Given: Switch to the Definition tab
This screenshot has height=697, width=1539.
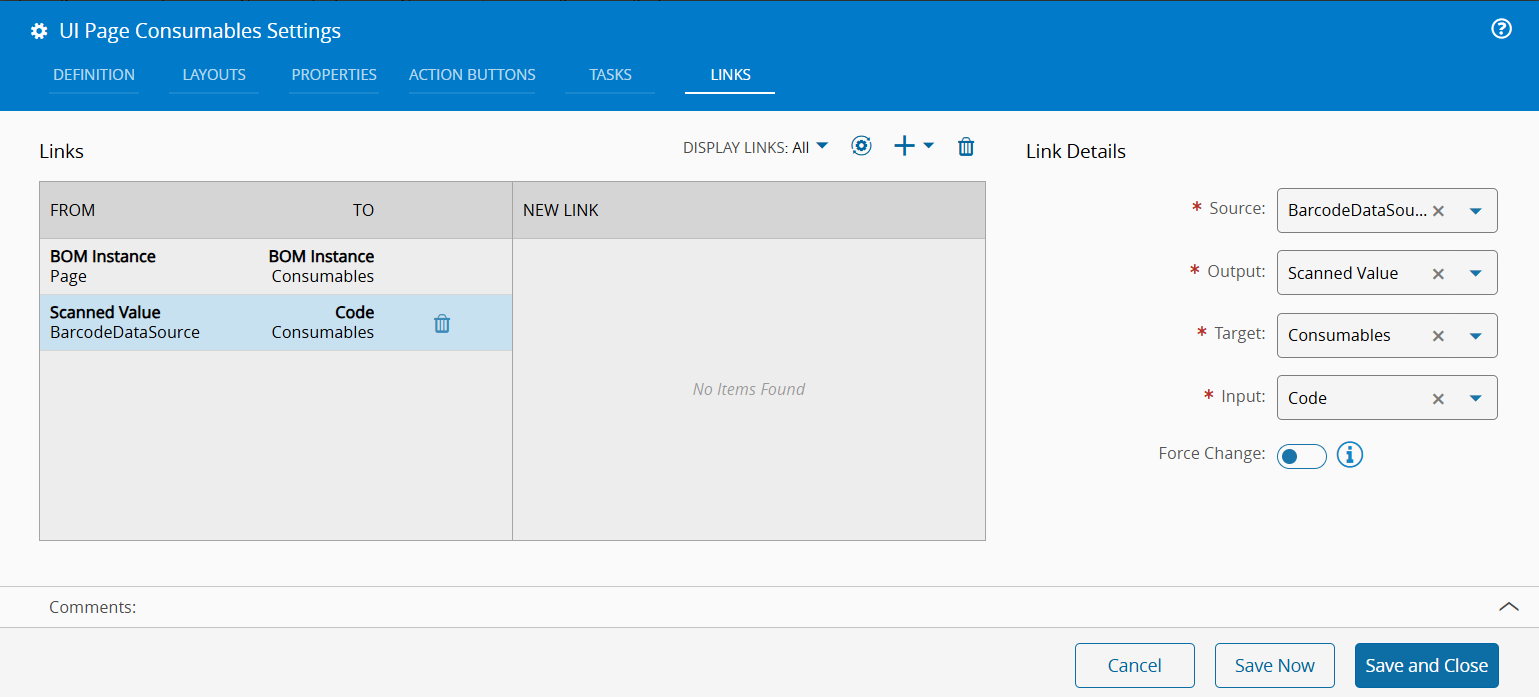Looking at the screenshot, I should click(x=94, y=75).
